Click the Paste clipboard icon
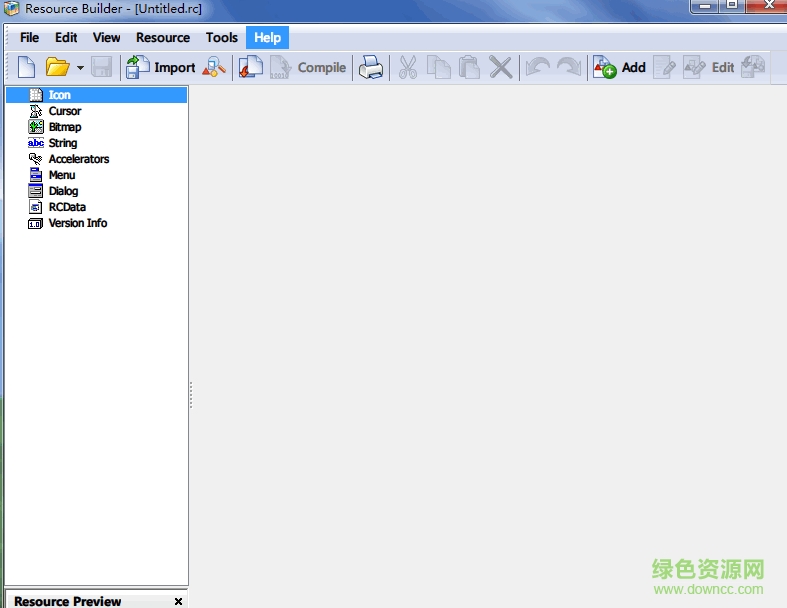 (470, 67)
